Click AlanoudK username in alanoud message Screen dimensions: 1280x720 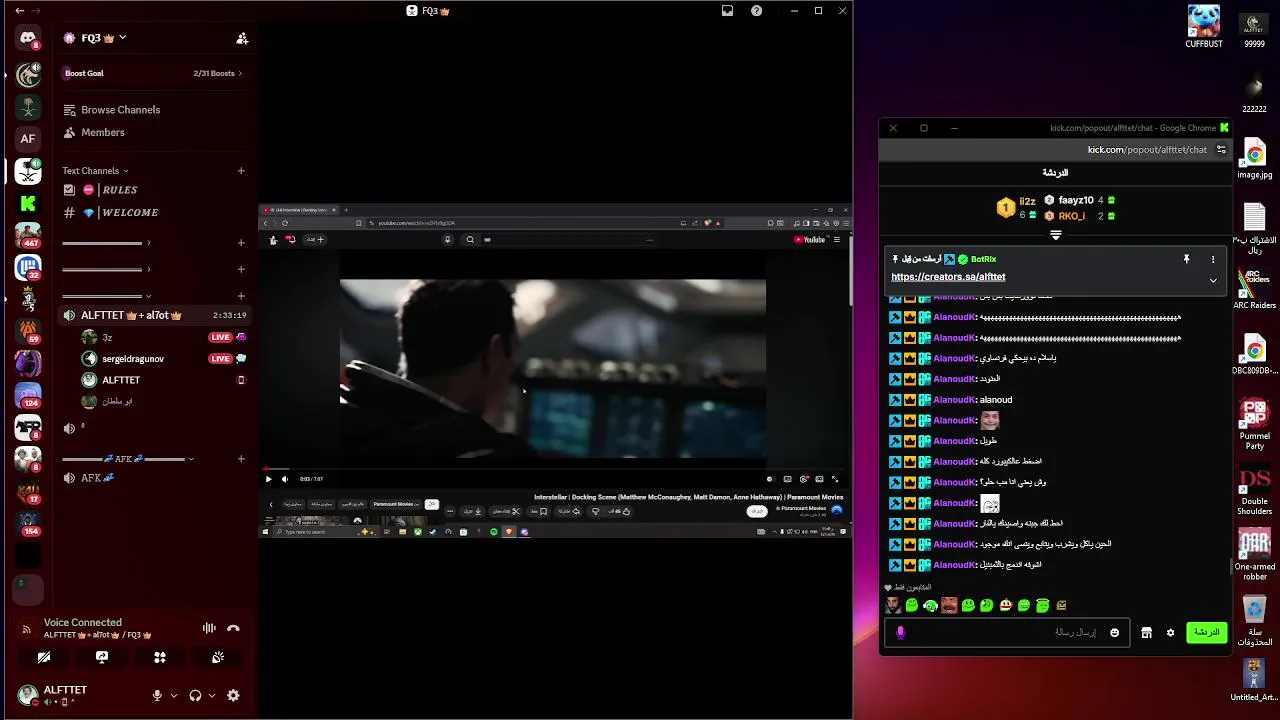(x=954, y=400)
